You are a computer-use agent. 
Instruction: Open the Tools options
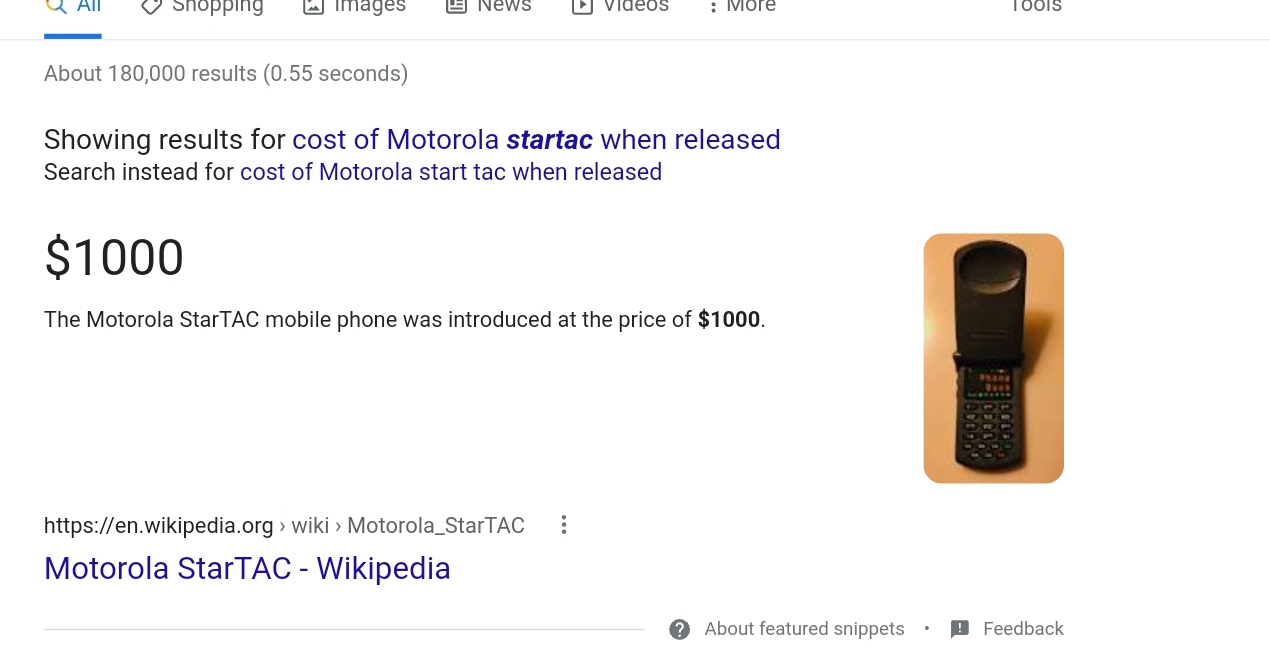pyautogui.click(x=1035, y=8)
